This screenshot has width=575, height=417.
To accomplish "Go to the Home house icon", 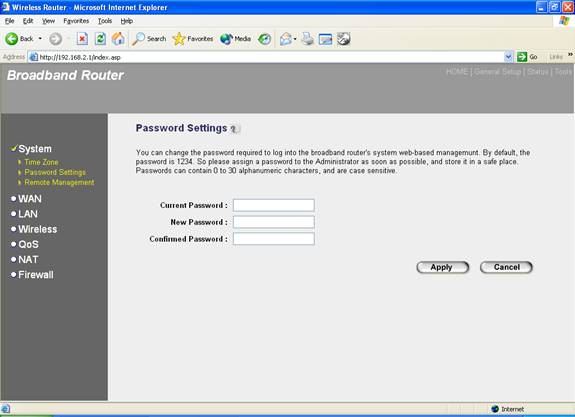I will (x=118, y=39).
